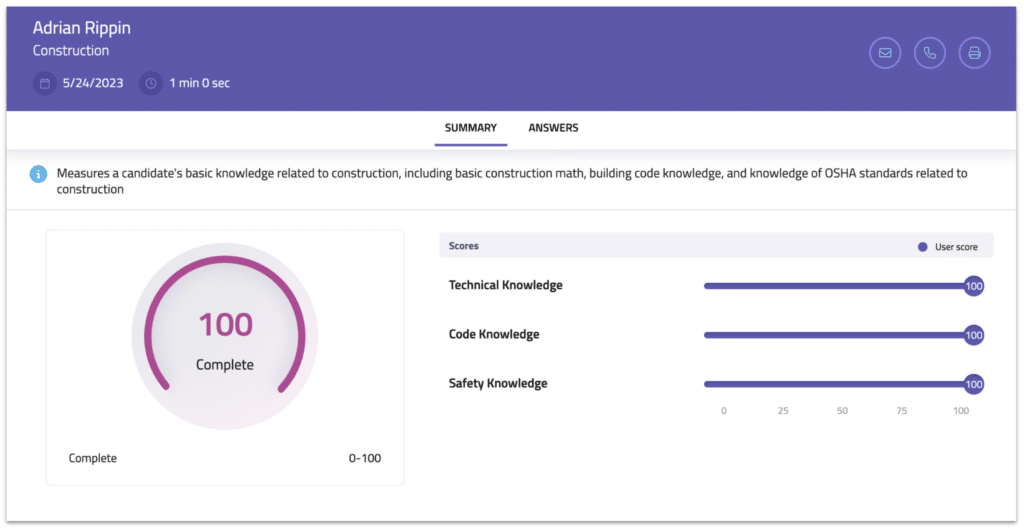Click the print icon in header
The width and height of the screenshot is (1024, 531).
pyautogui.click(x=974, y=53)
